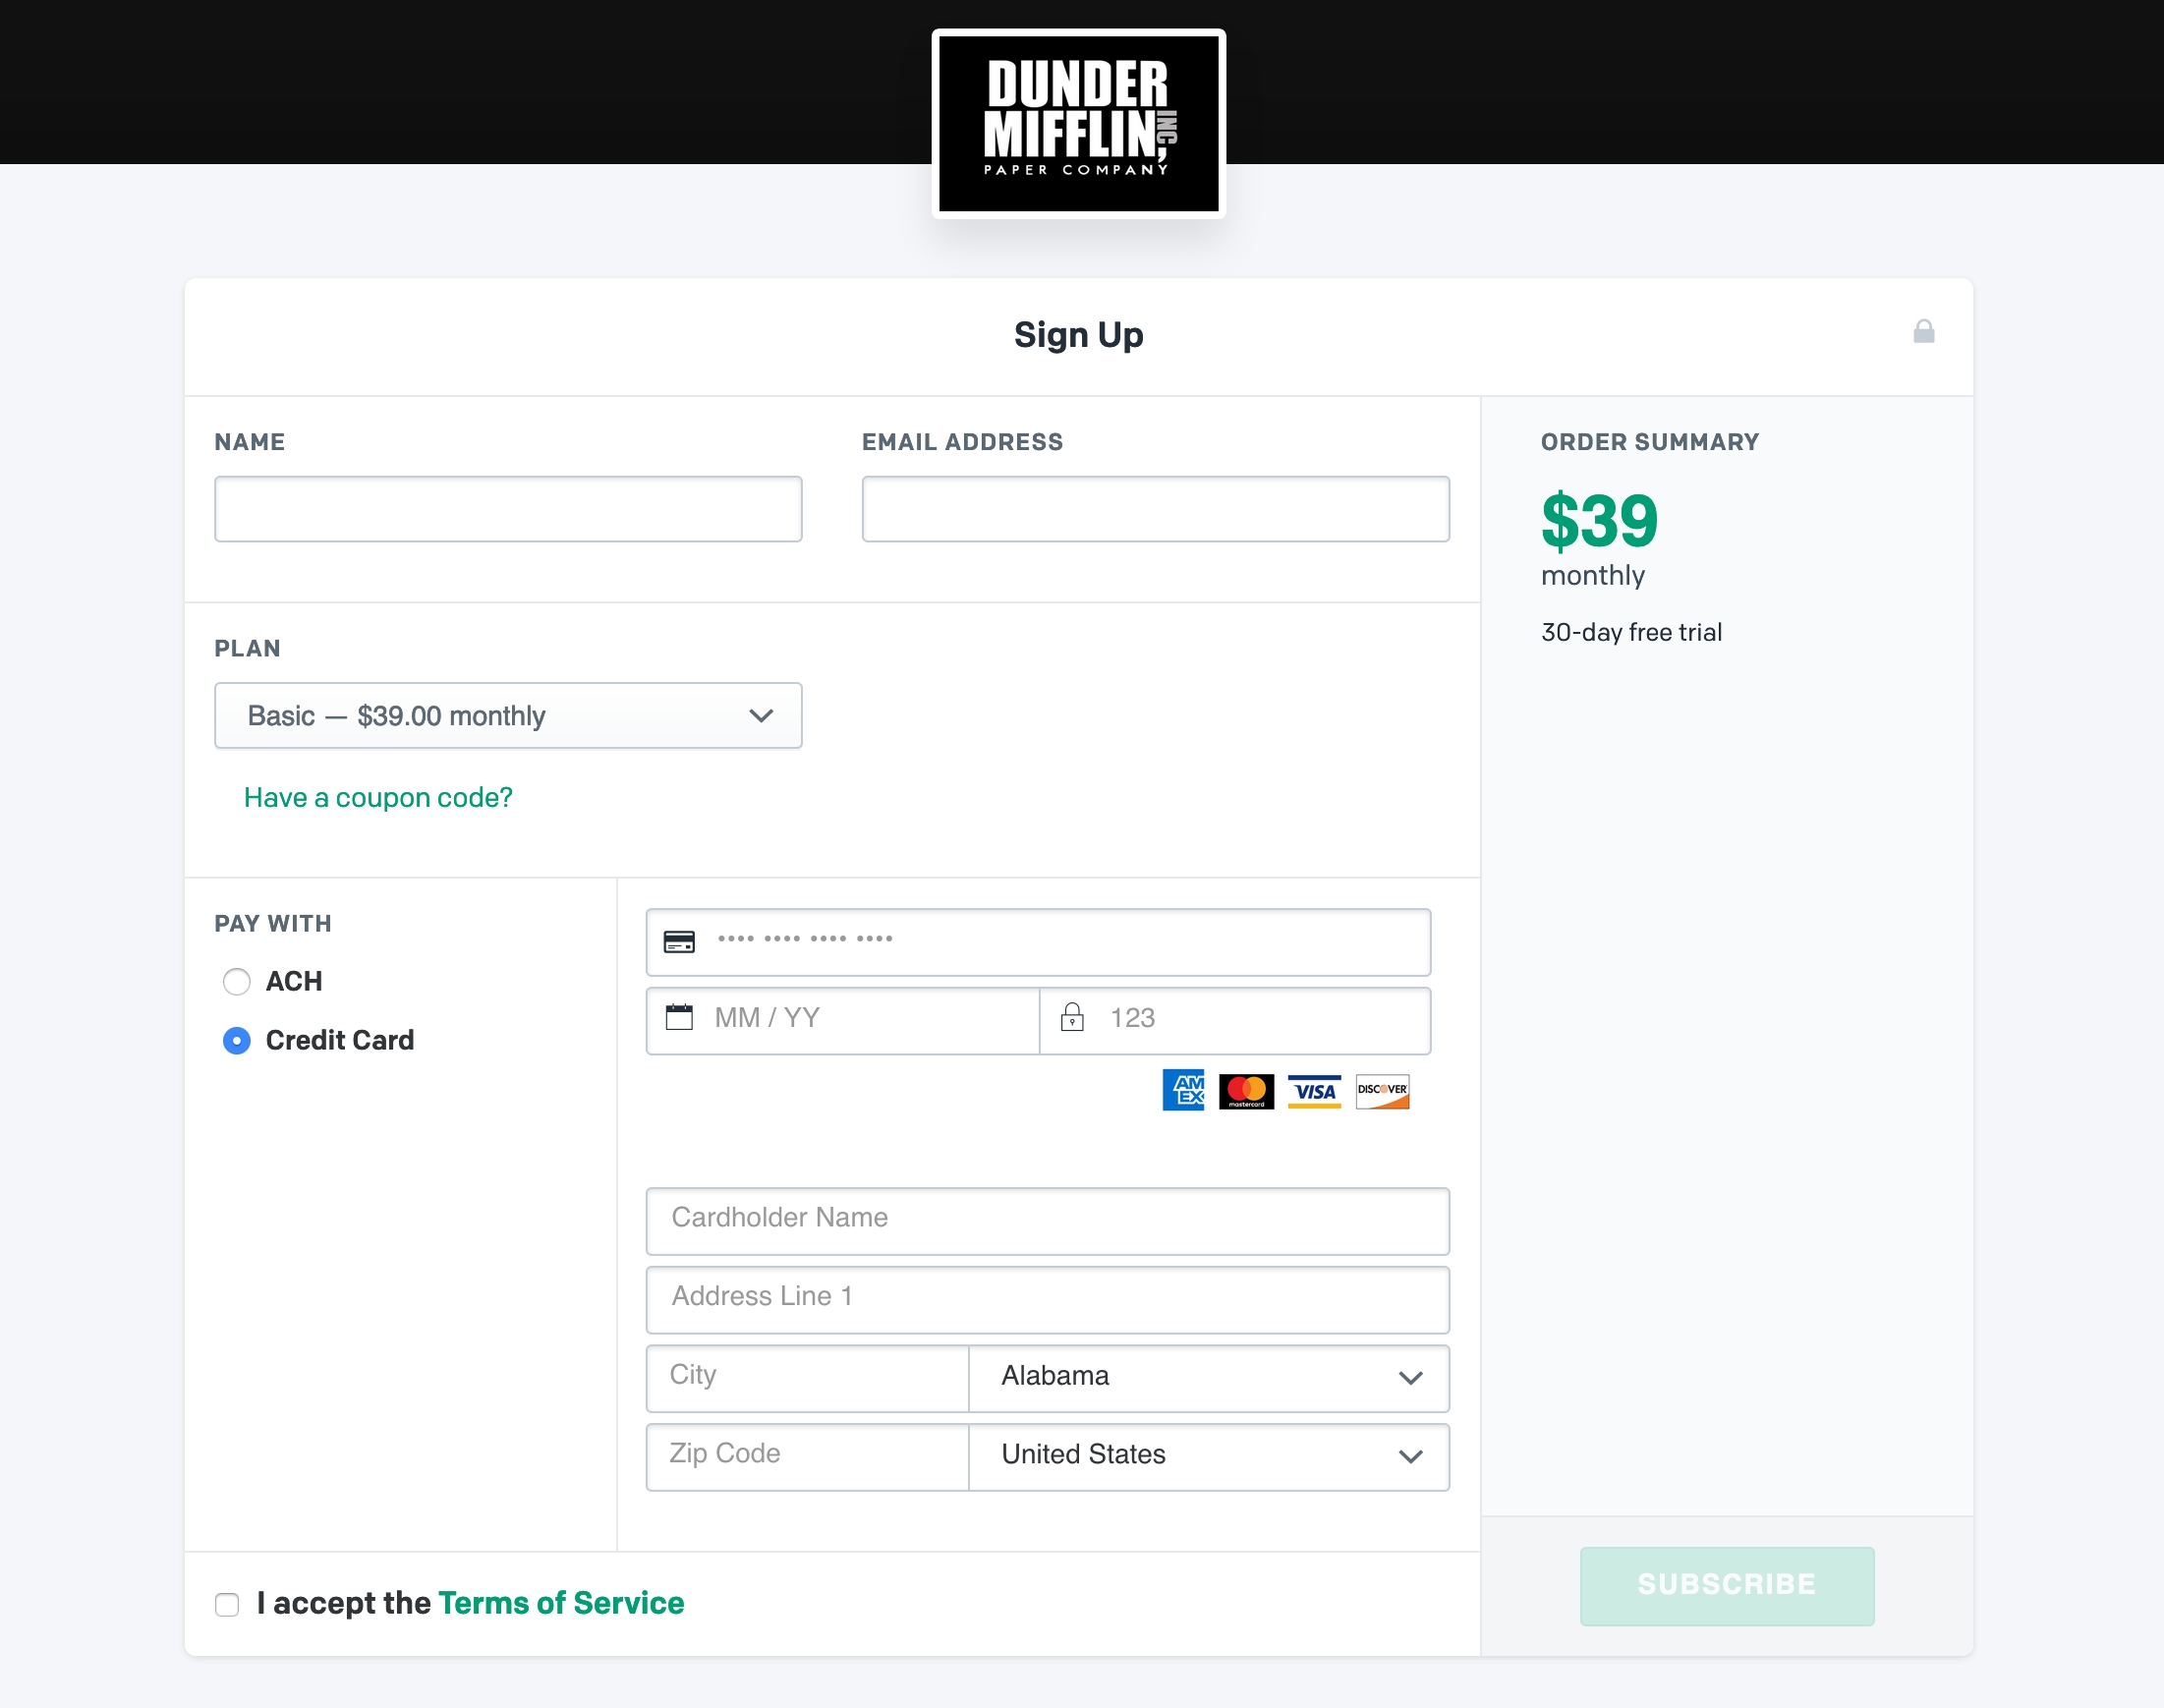Select the ACH payment radio button
This screenshot has height=1708, width=2164.
236,981
